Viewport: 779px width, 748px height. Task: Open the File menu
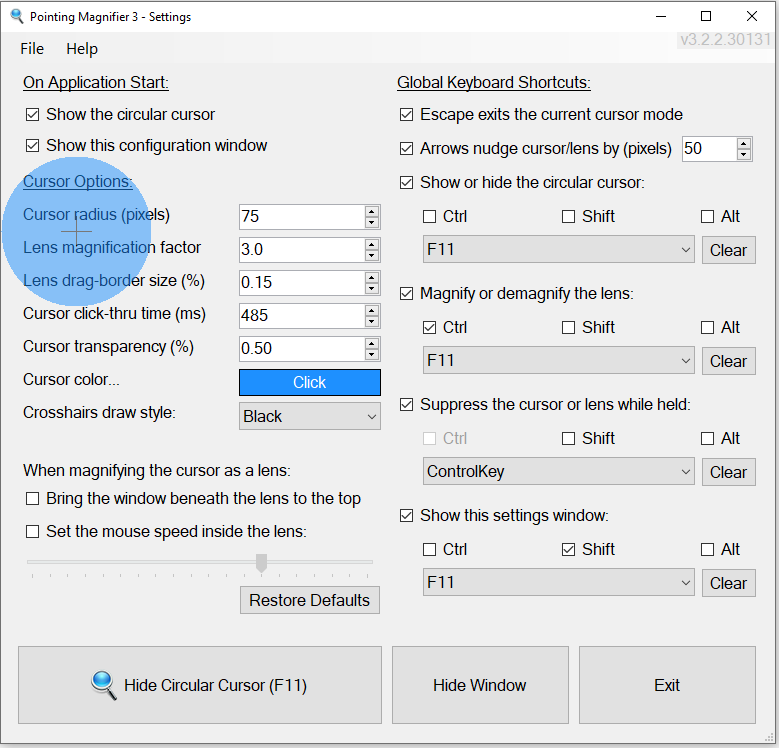click(x=32, y=49)
